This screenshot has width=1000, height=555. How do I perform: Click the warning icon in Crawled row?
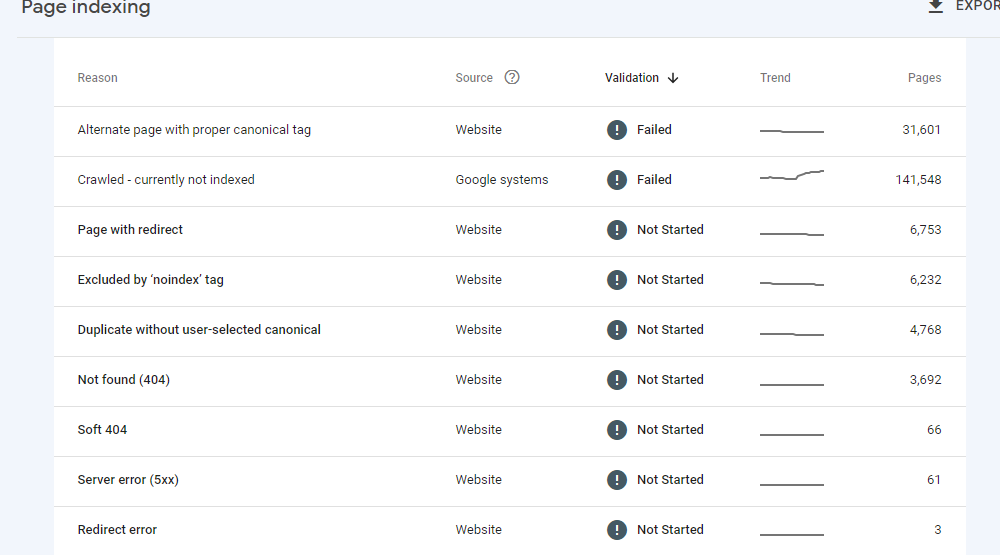coord(616,180)
